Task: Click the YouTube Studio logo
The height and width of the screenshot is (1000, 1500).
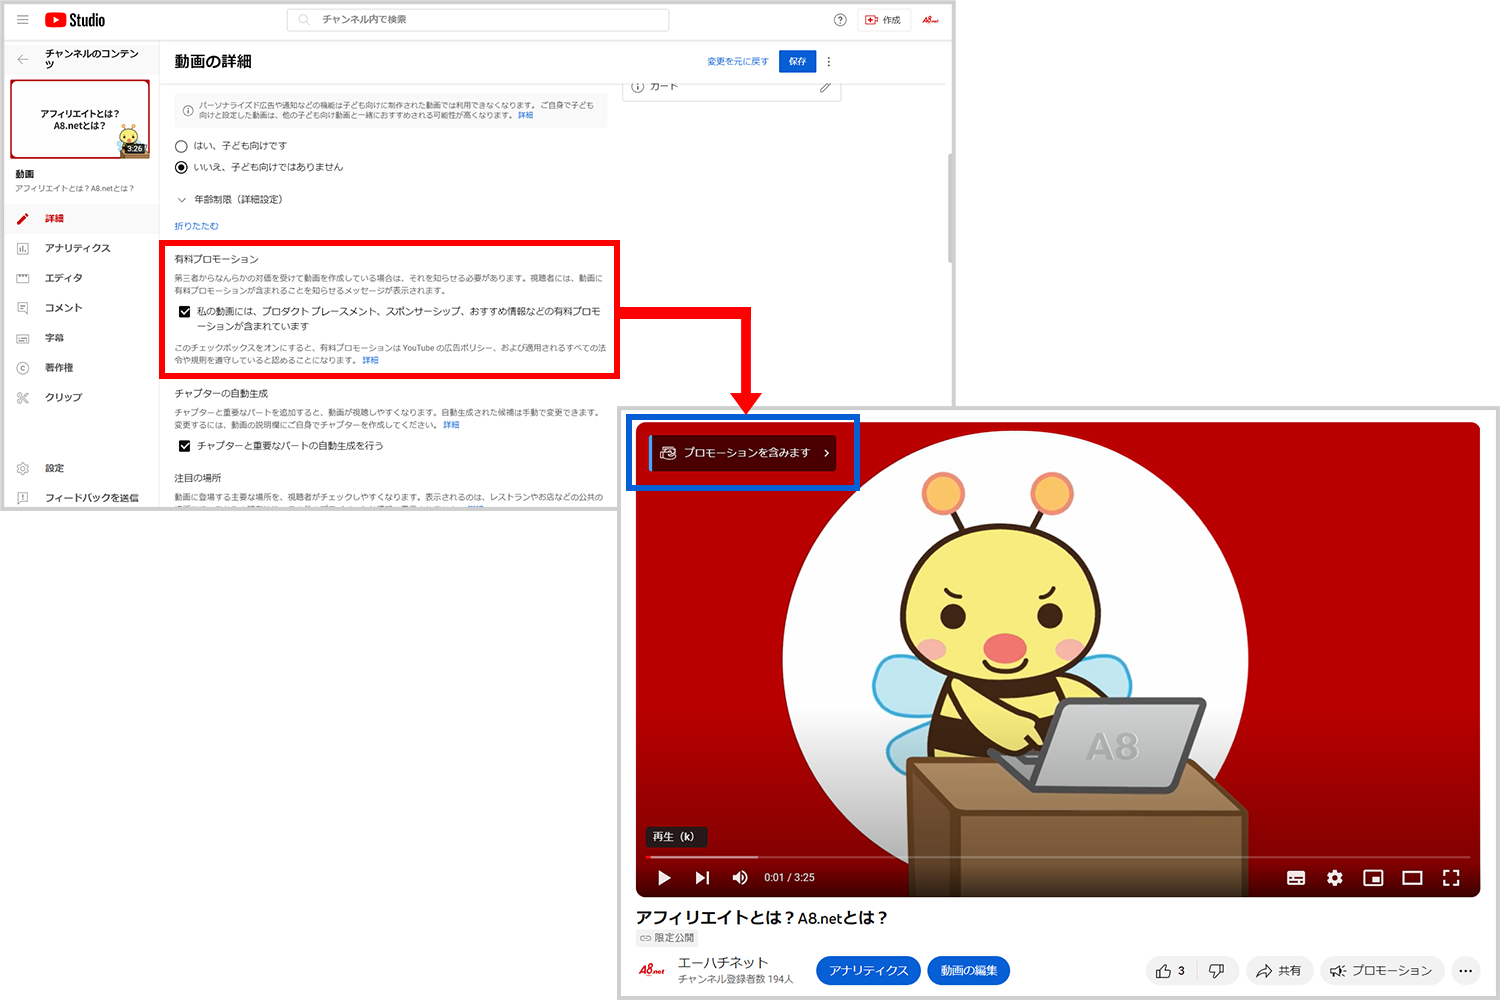Action: coord(75,20)
